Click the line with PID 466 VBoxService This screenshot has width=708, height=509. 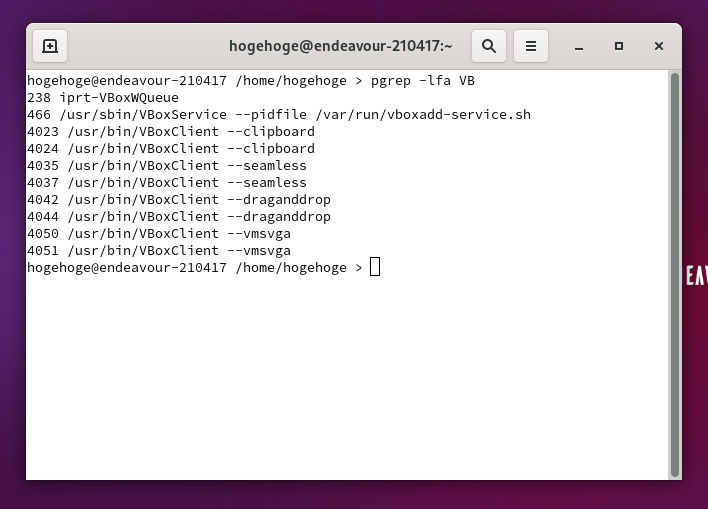click(279, 115)
